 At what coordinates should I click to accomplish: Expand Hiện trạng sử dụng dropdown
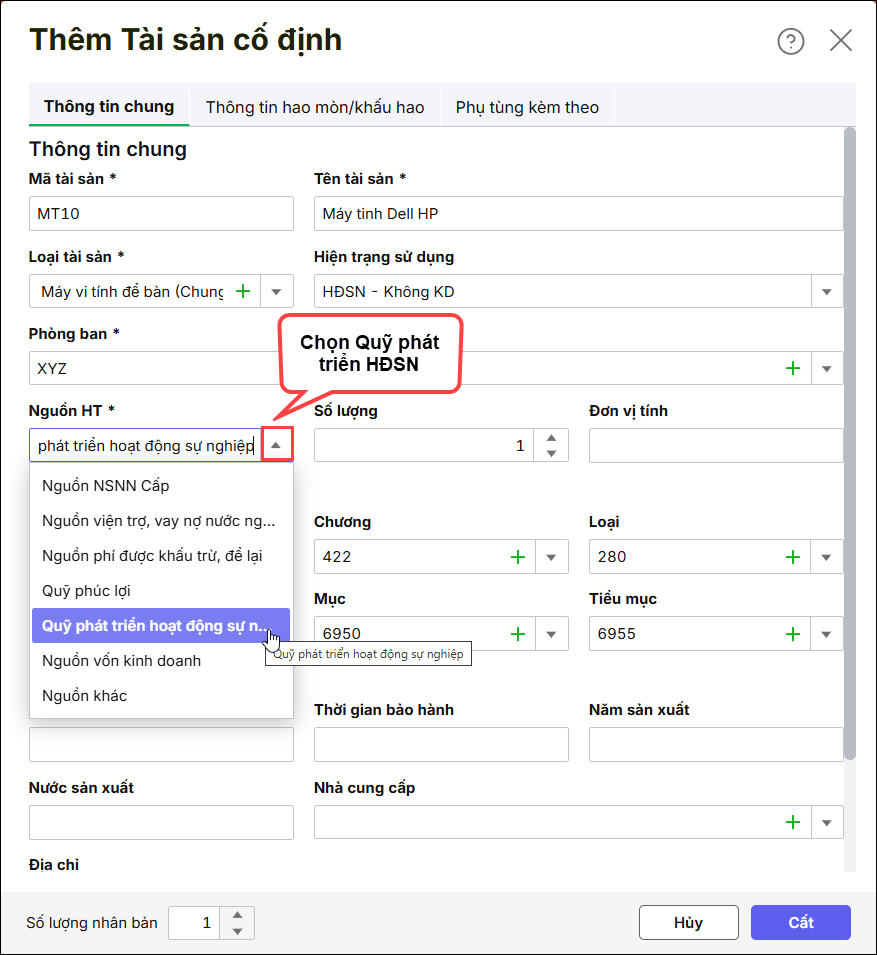pos(826,292)
